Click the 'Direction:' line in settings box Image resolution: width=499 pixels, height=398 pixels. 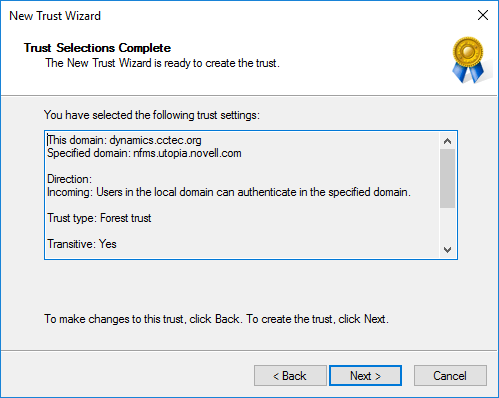coord(69,179)
